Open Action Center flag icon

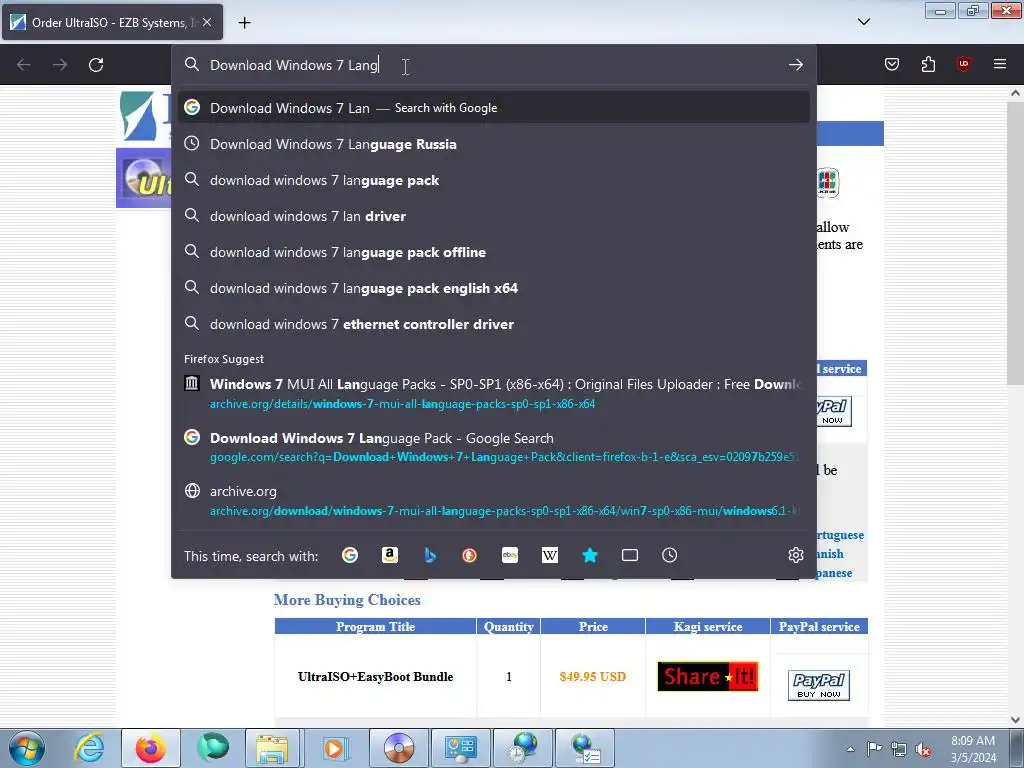click(x=874, y=748)
